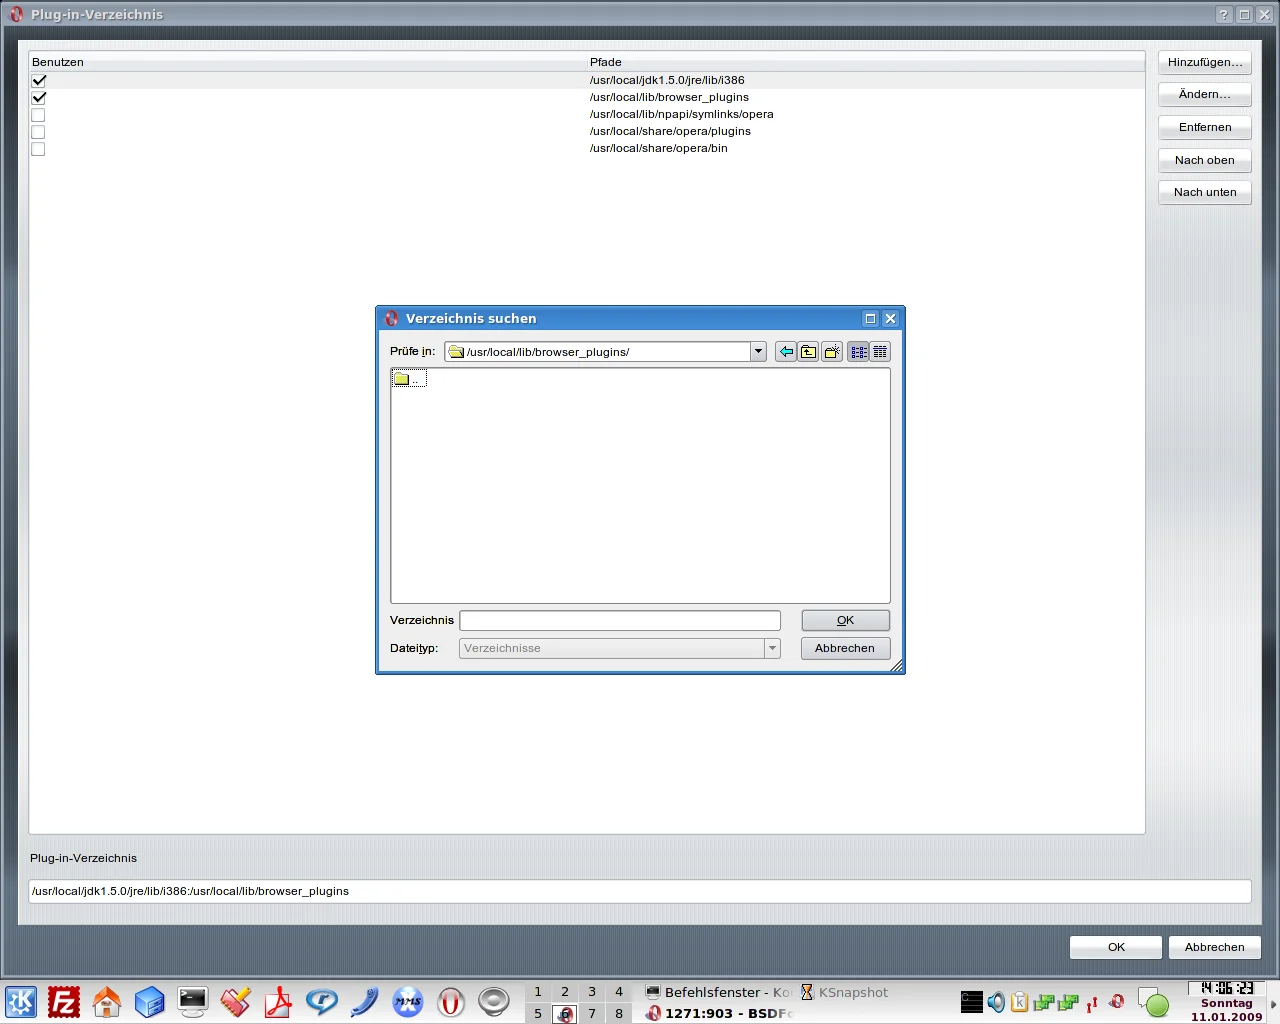
Task: Enable the npapi/symlinks/opera path checkbox
Action: tap(39, 115)
